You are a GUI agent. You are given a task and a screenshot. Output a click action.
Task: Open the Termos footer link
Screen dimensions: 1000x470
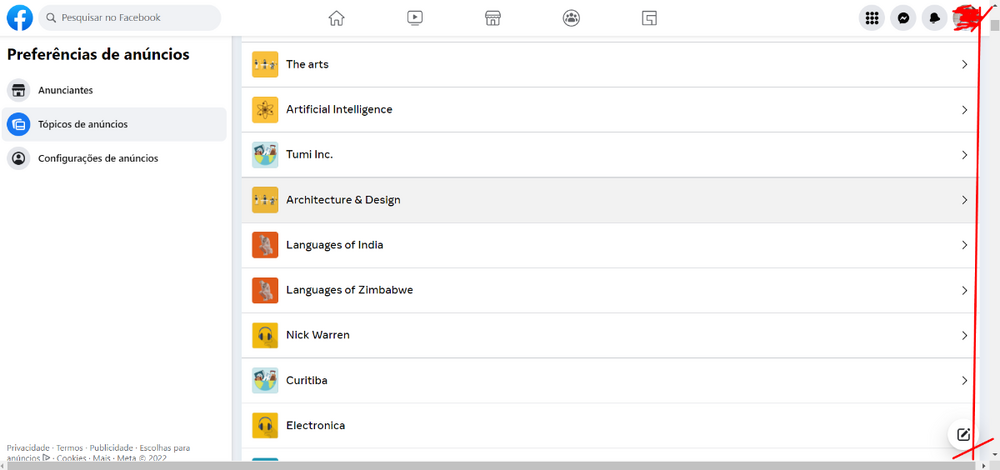[x=70, y=448]
